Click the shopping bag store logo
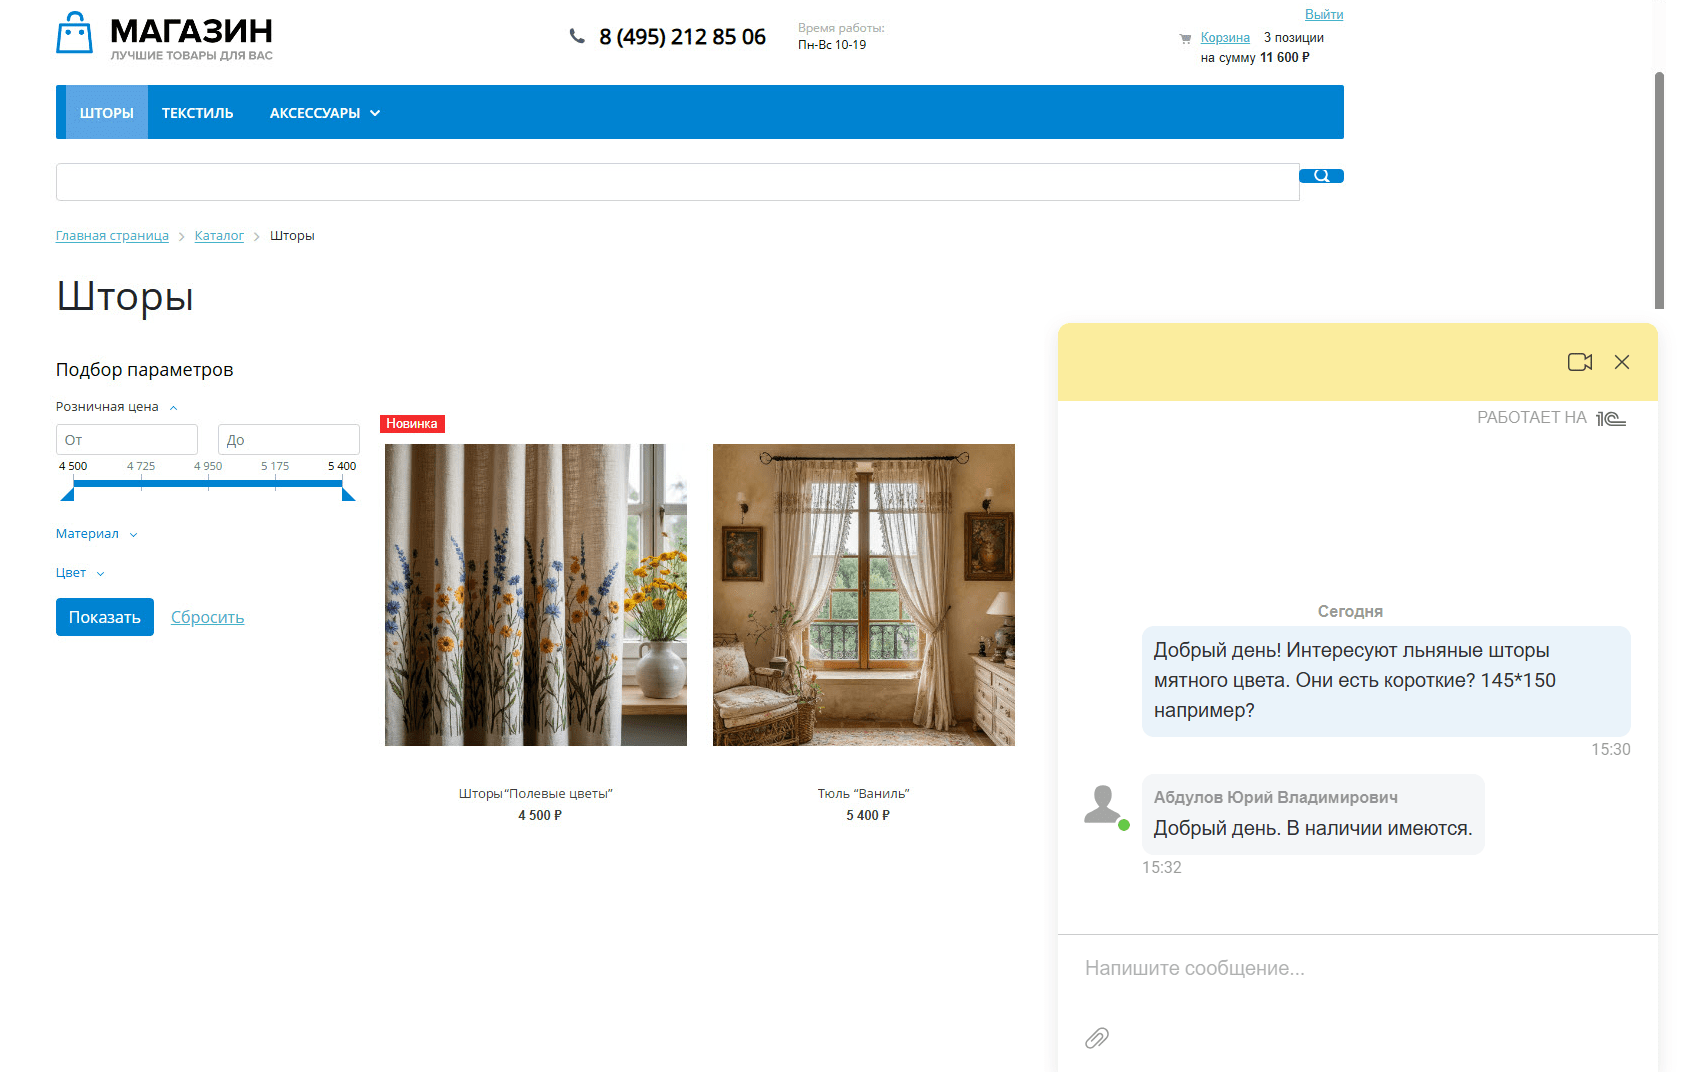 (75, 33)
